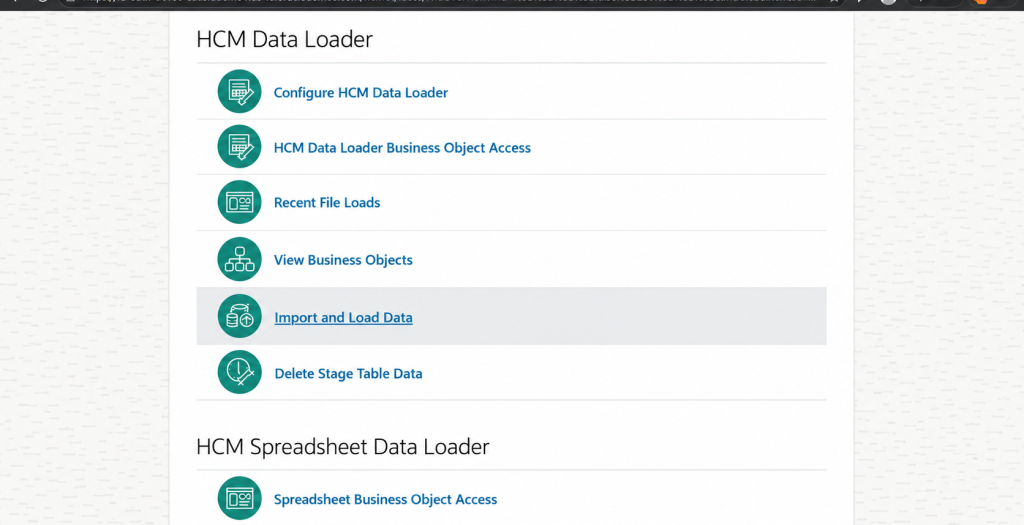Image resolution: width=1024 pixels, height=525 pixels.
Task: Open the Recent File Loads link
Action: pos(327,202)
